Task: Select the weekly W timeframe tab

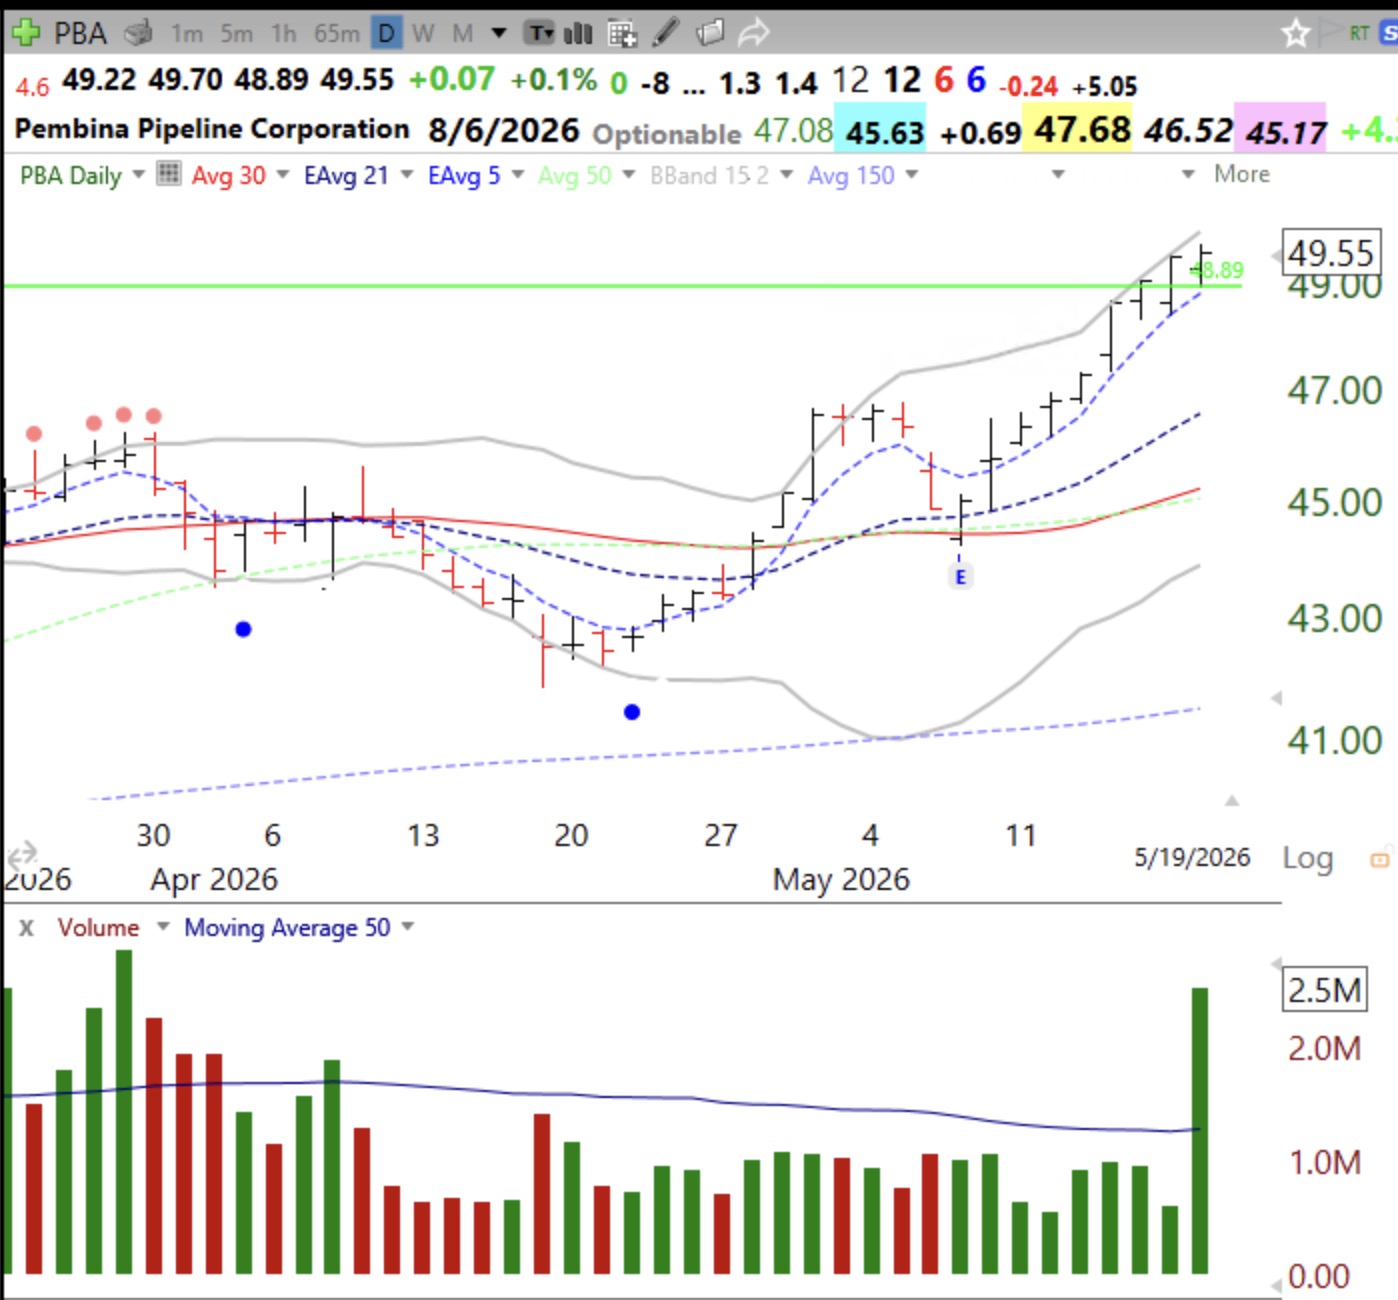Action: click(423, 34)
